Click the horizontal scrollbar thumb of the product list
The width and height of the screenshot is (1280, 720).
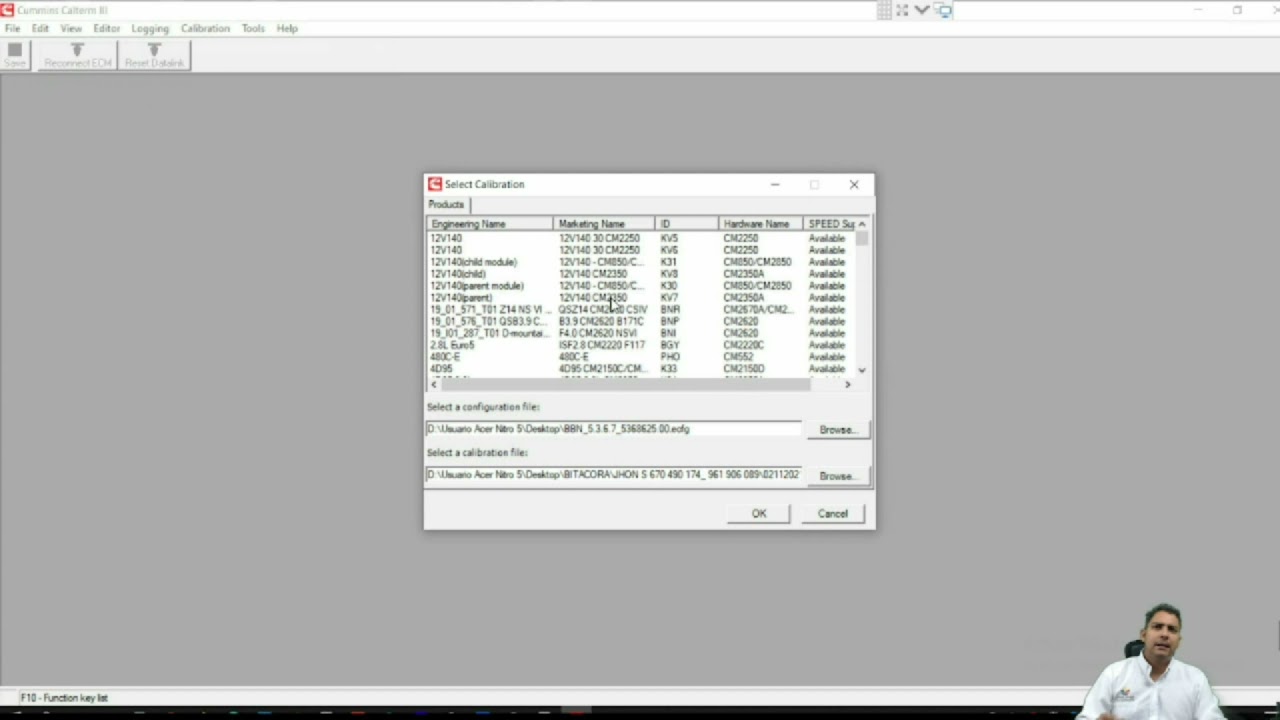point(625,384)
